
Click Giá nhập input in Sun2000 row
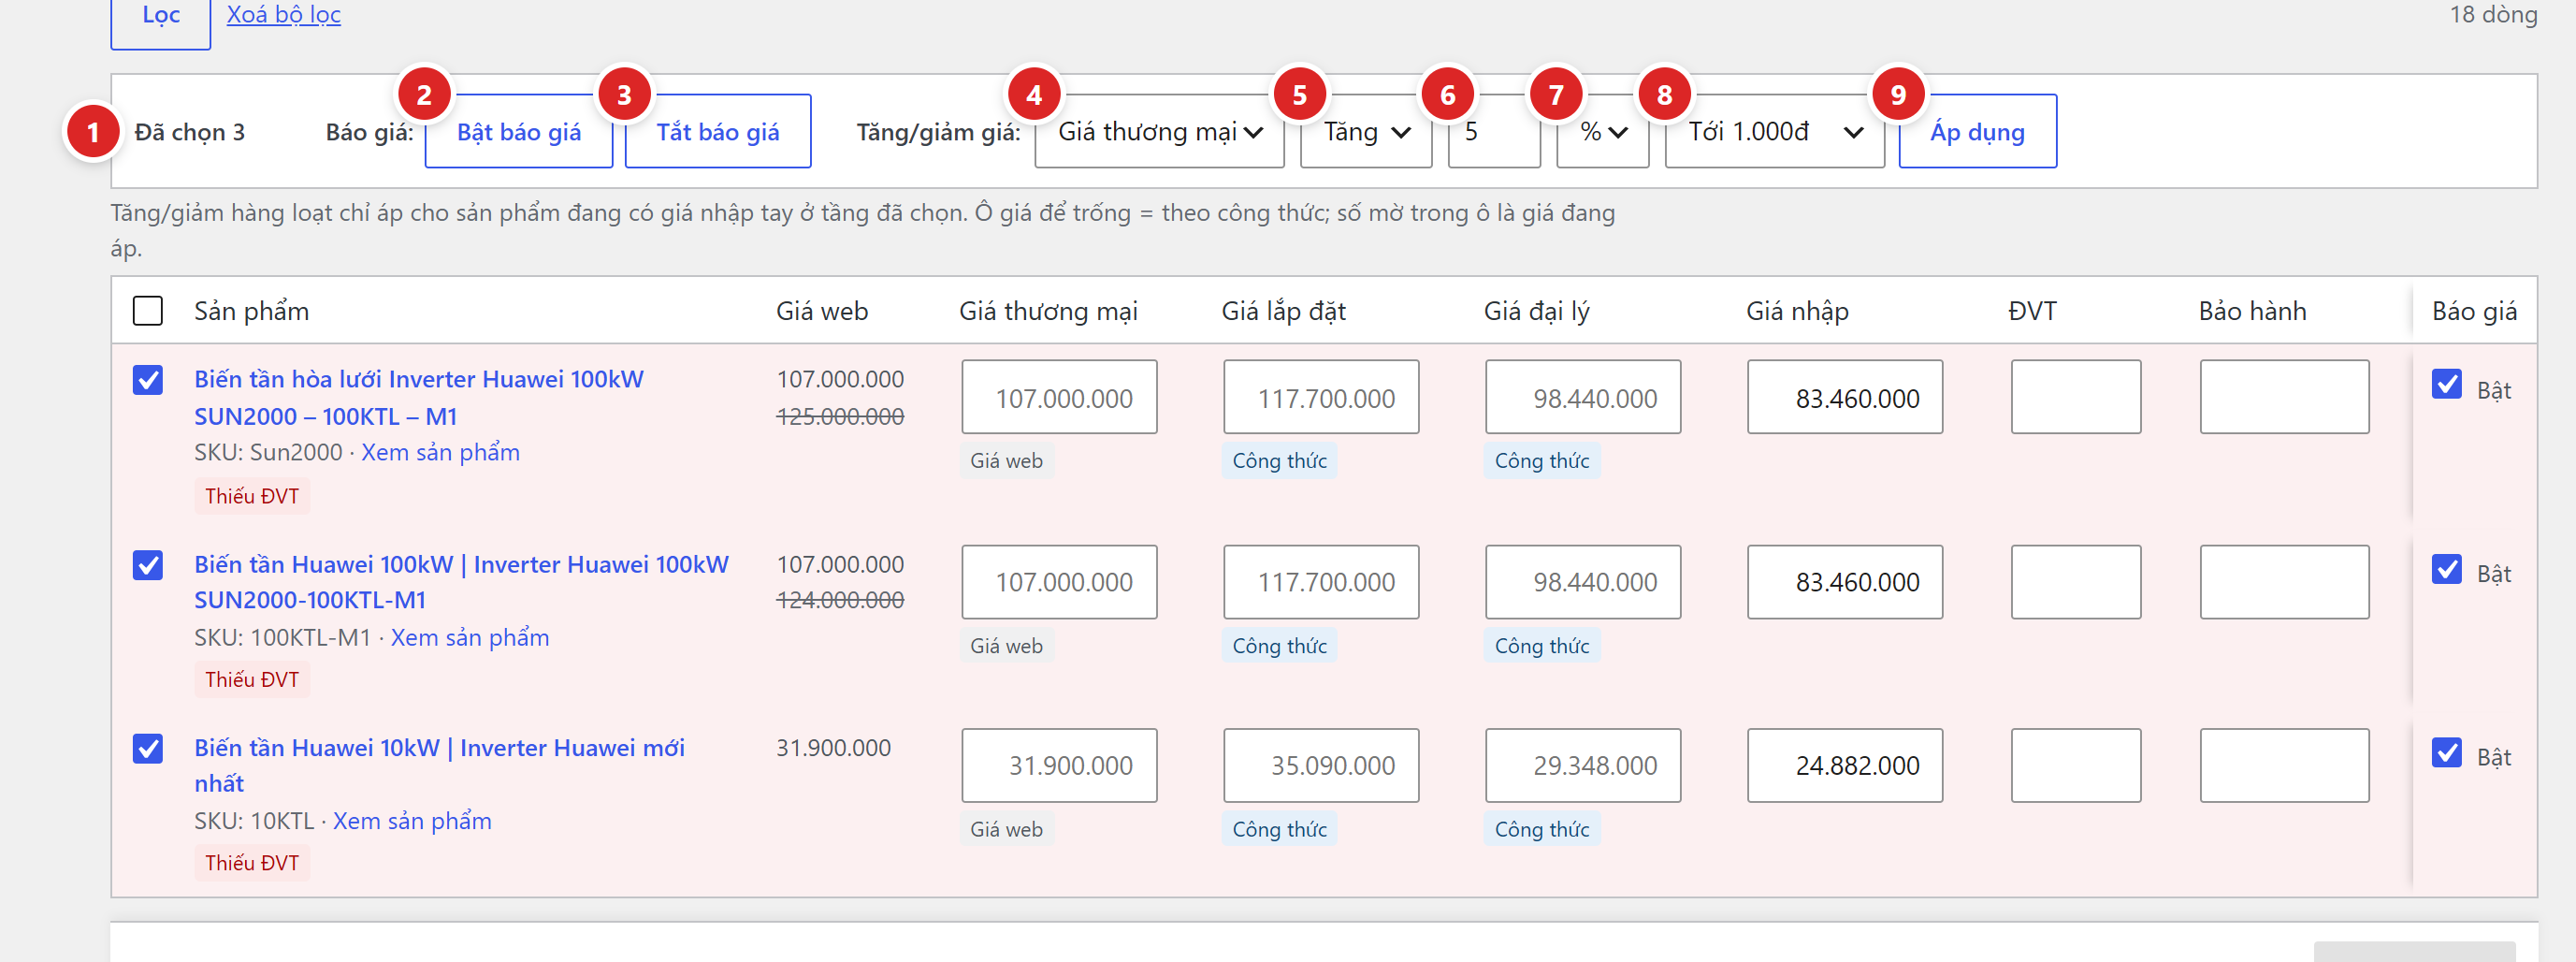click(1846, 398)
